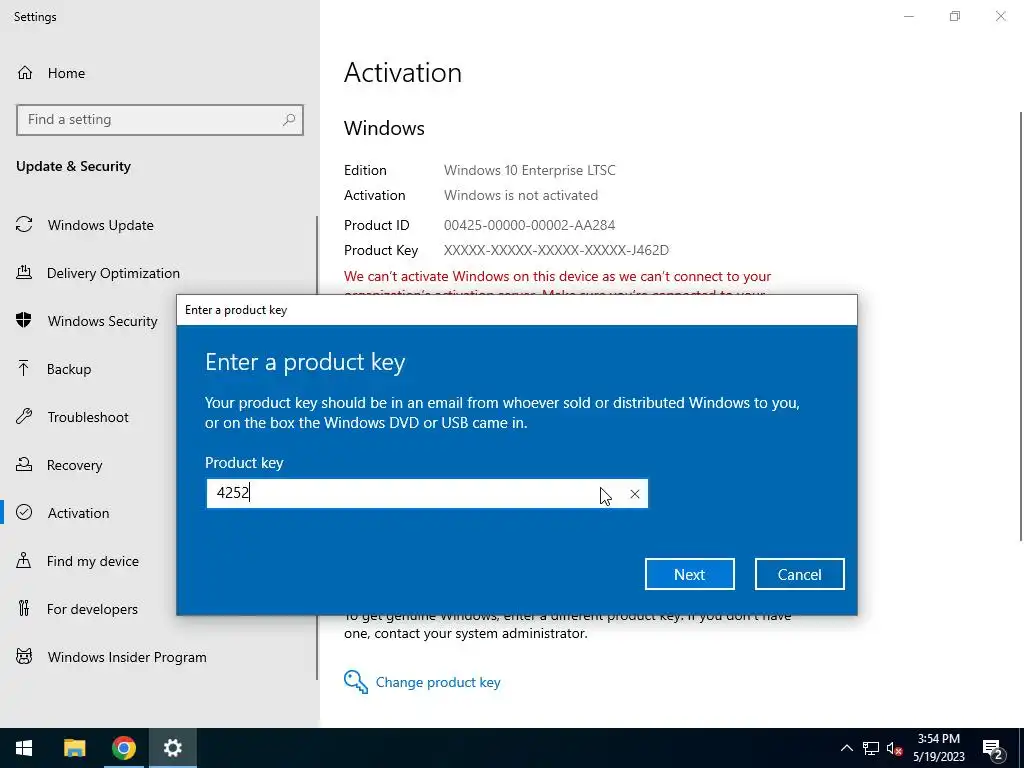Click the Settings page vertical scrollbar
1024x768 pixels.
click(1021, 327)
